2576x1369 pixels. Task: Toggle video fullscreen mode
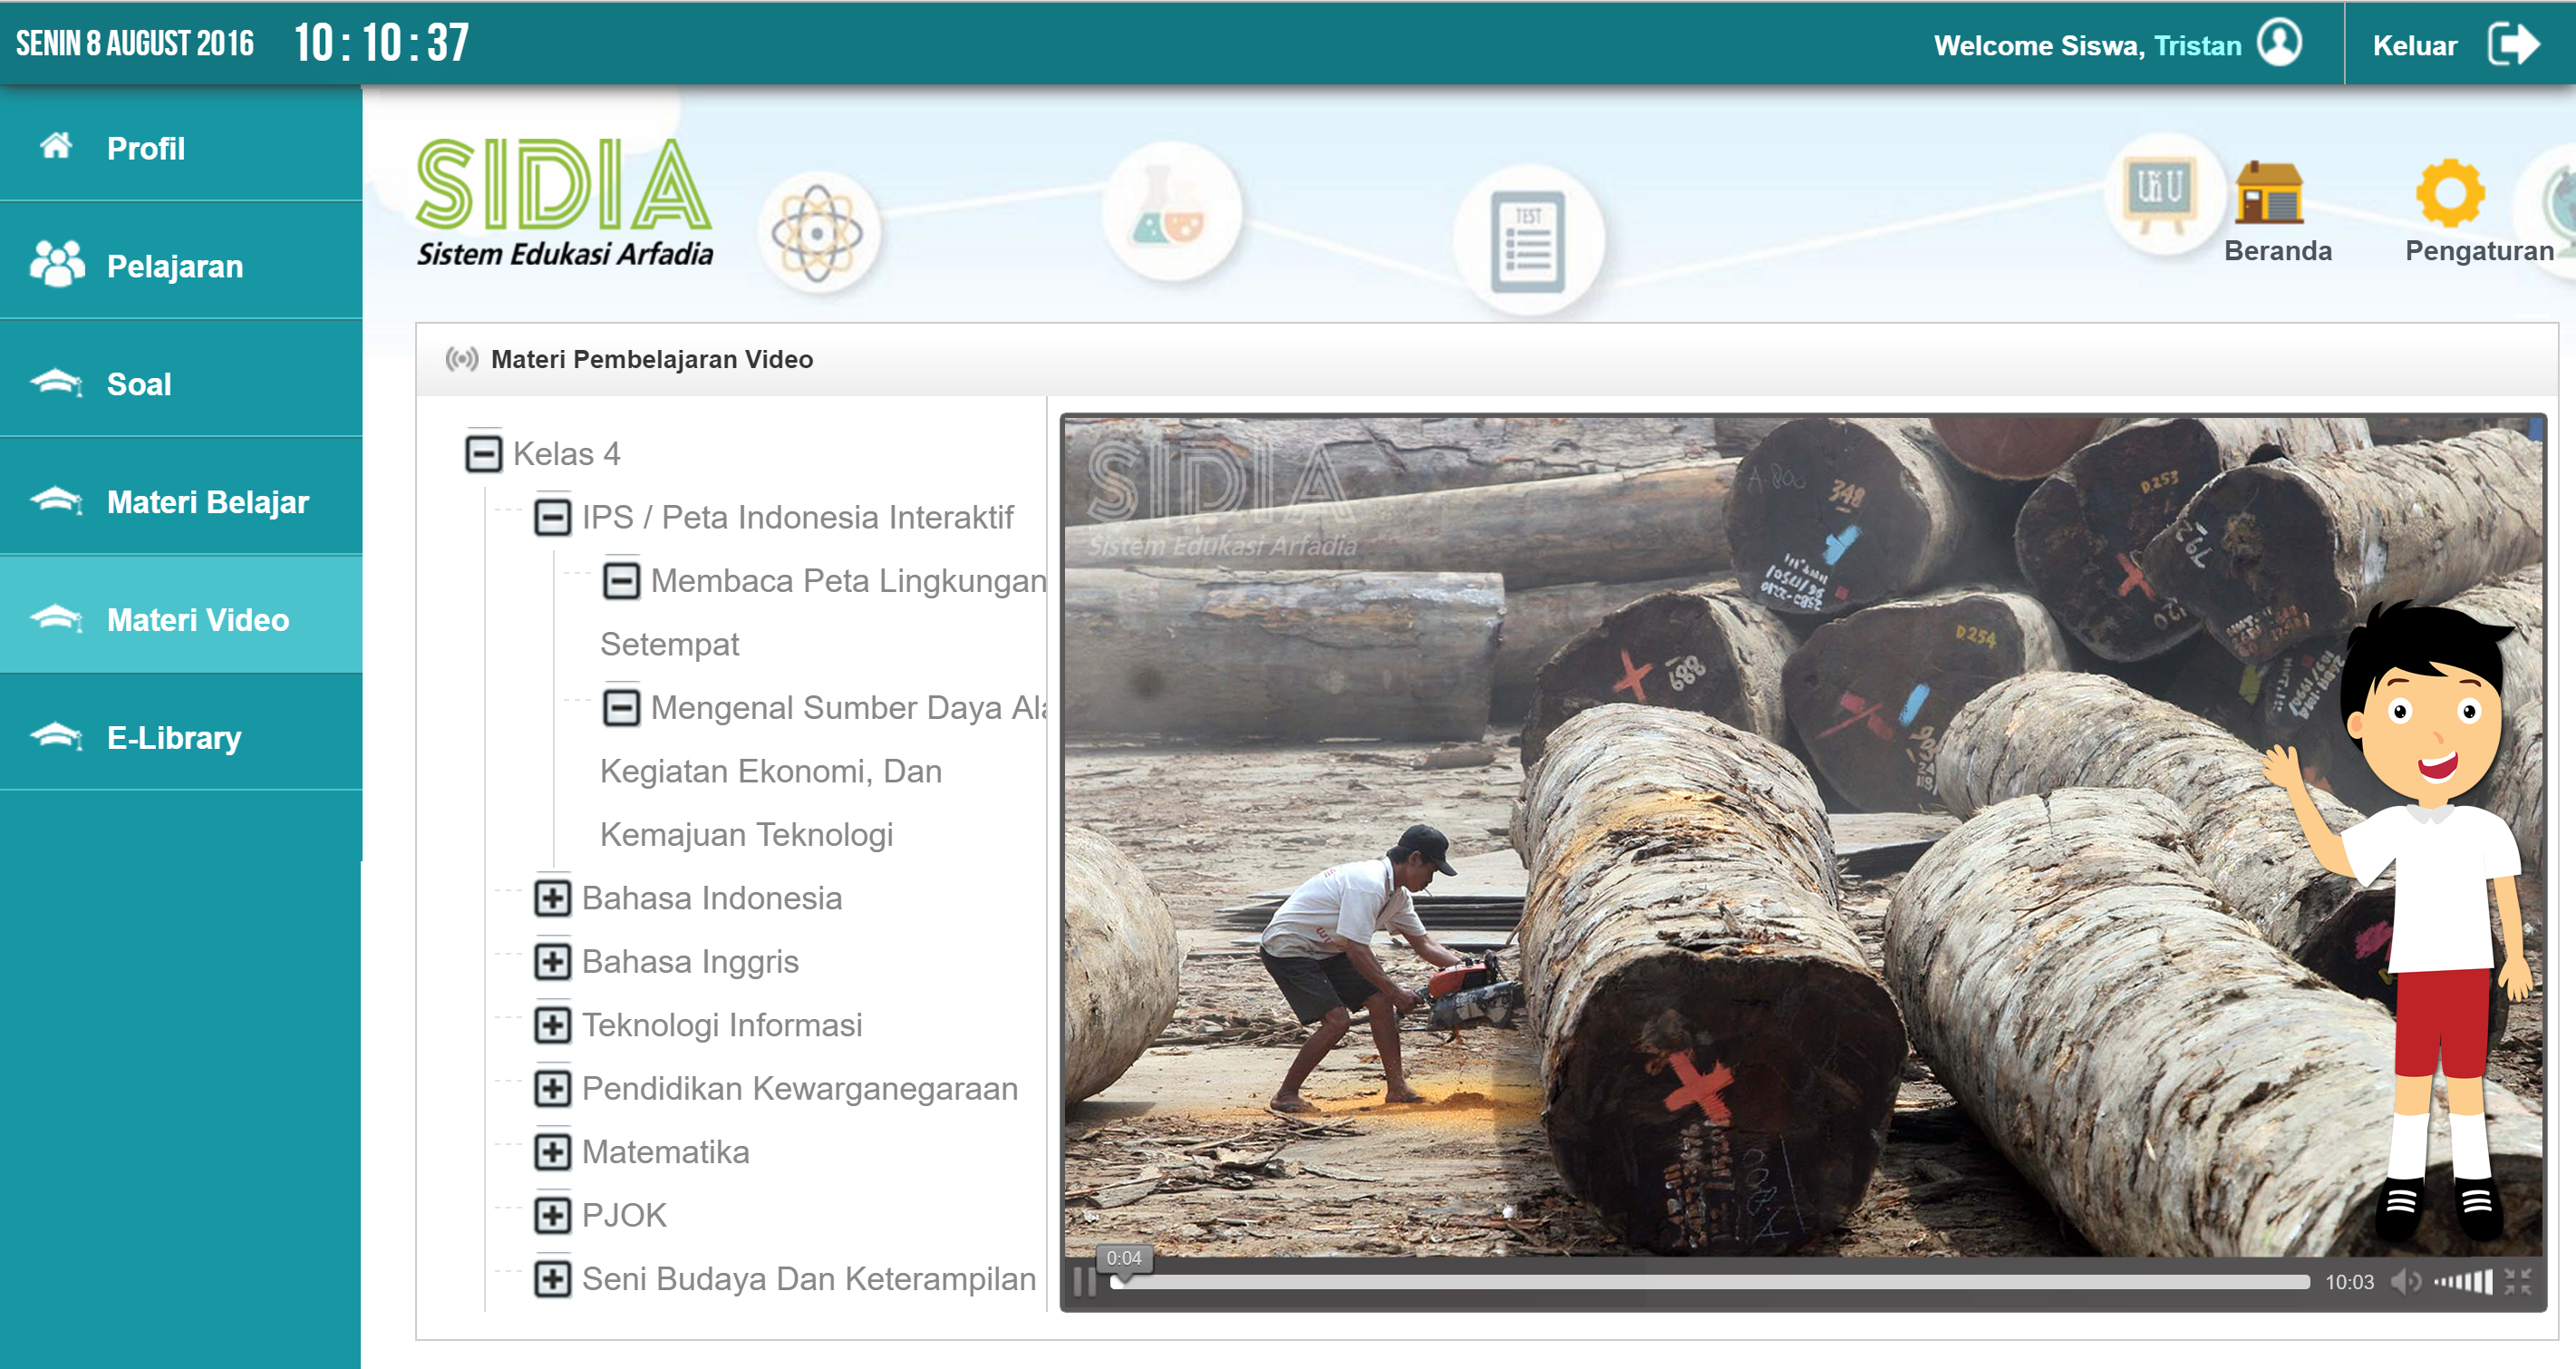click(2517, 1281)
